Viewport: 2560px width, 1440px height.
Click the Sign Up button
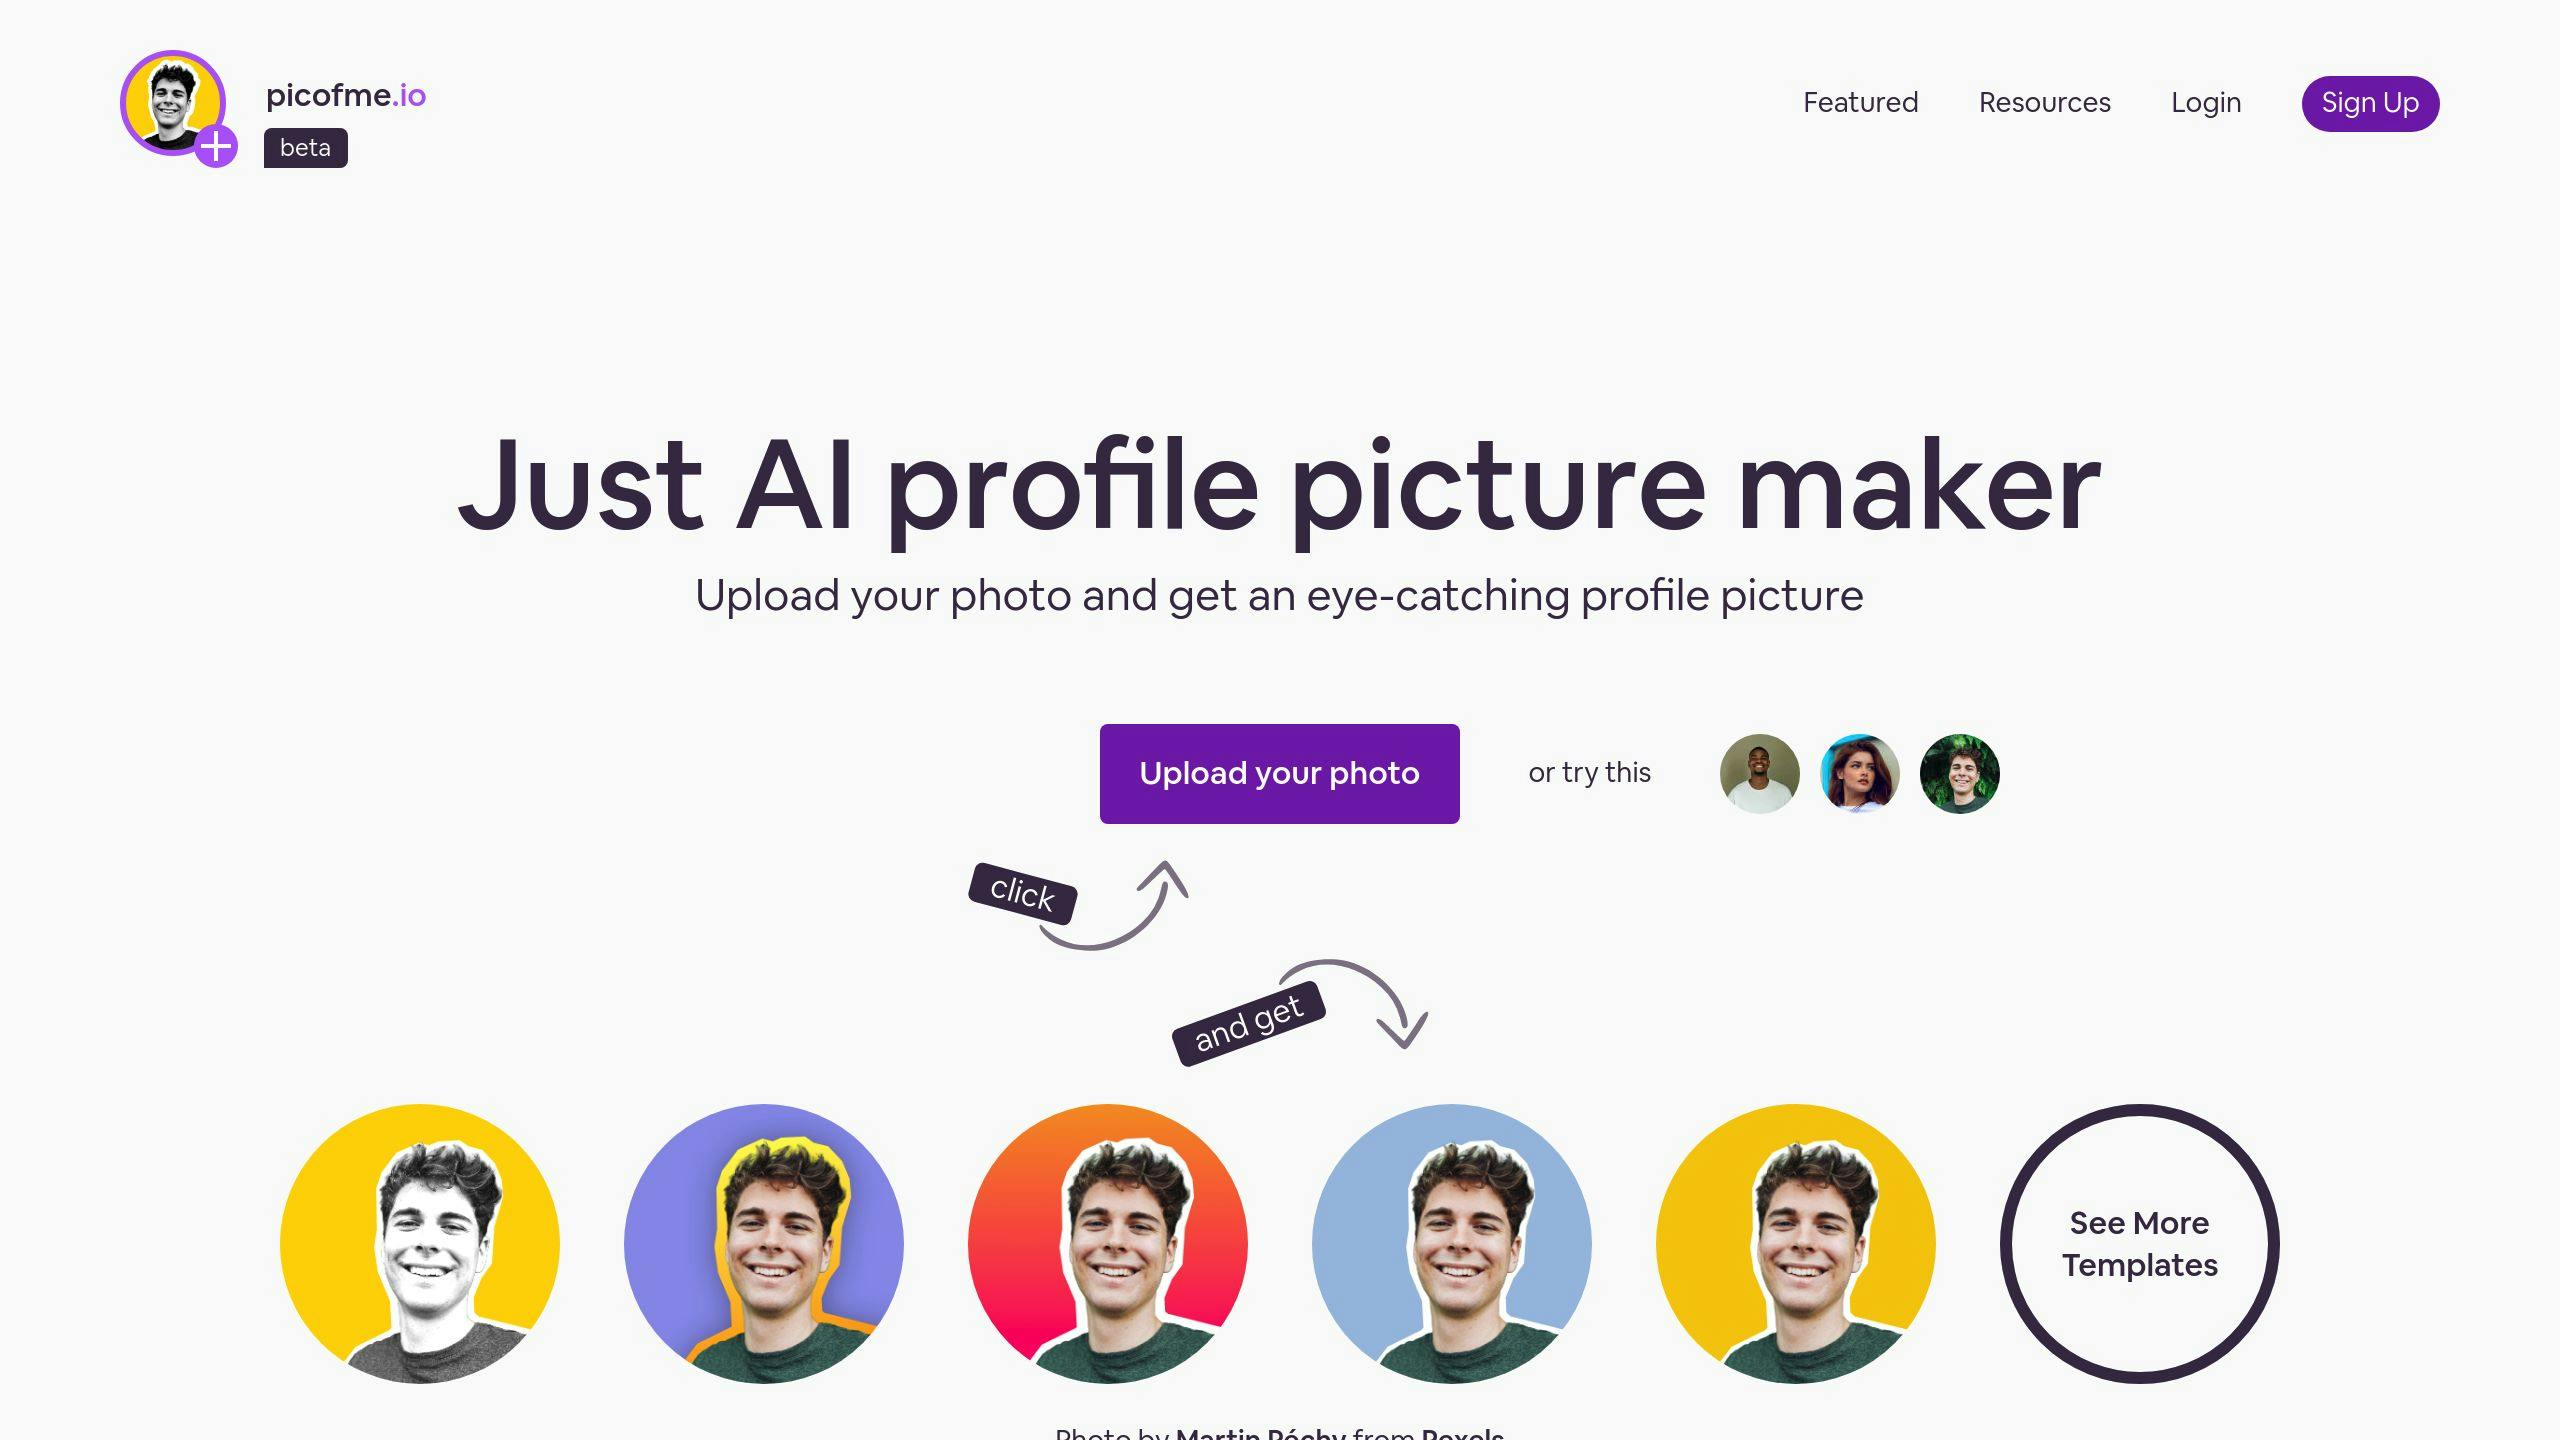click(2370, 102)
